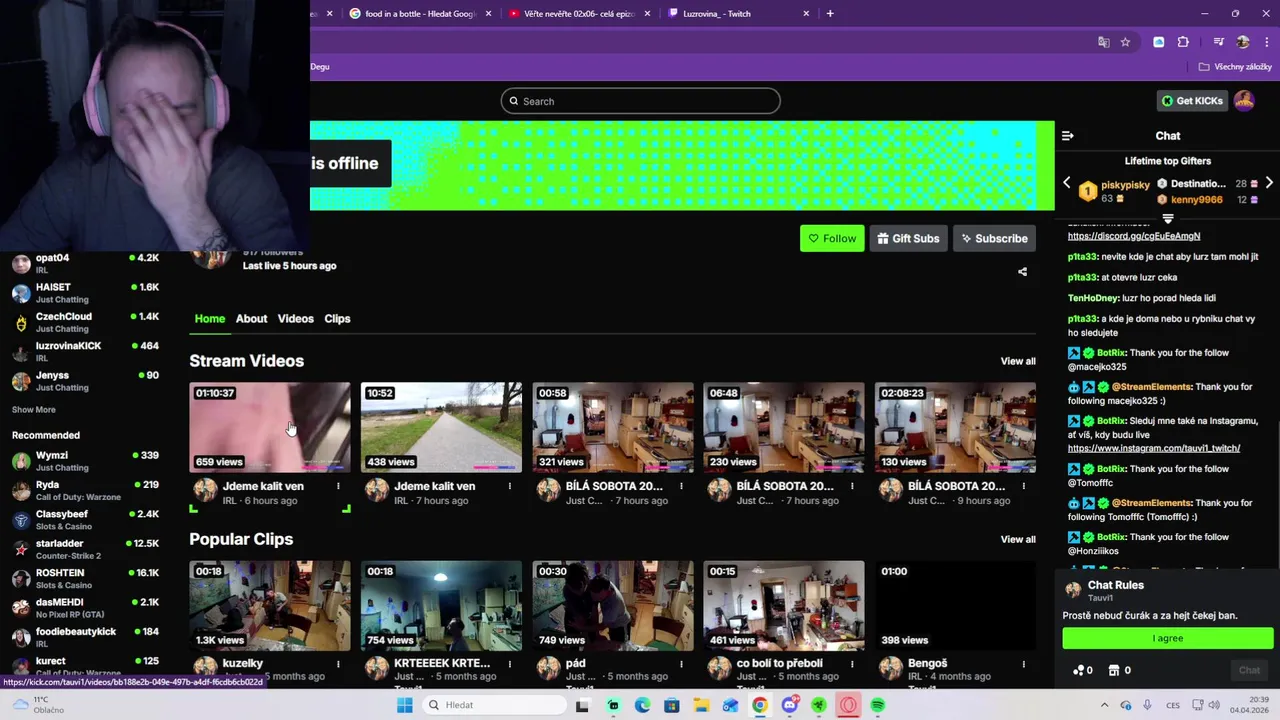Open the 02:08:23 BÍLÁ SOBOTA stream thumbnail
Image resolution: width=1280 pixels, height=720 pixels.
(955, 427)
